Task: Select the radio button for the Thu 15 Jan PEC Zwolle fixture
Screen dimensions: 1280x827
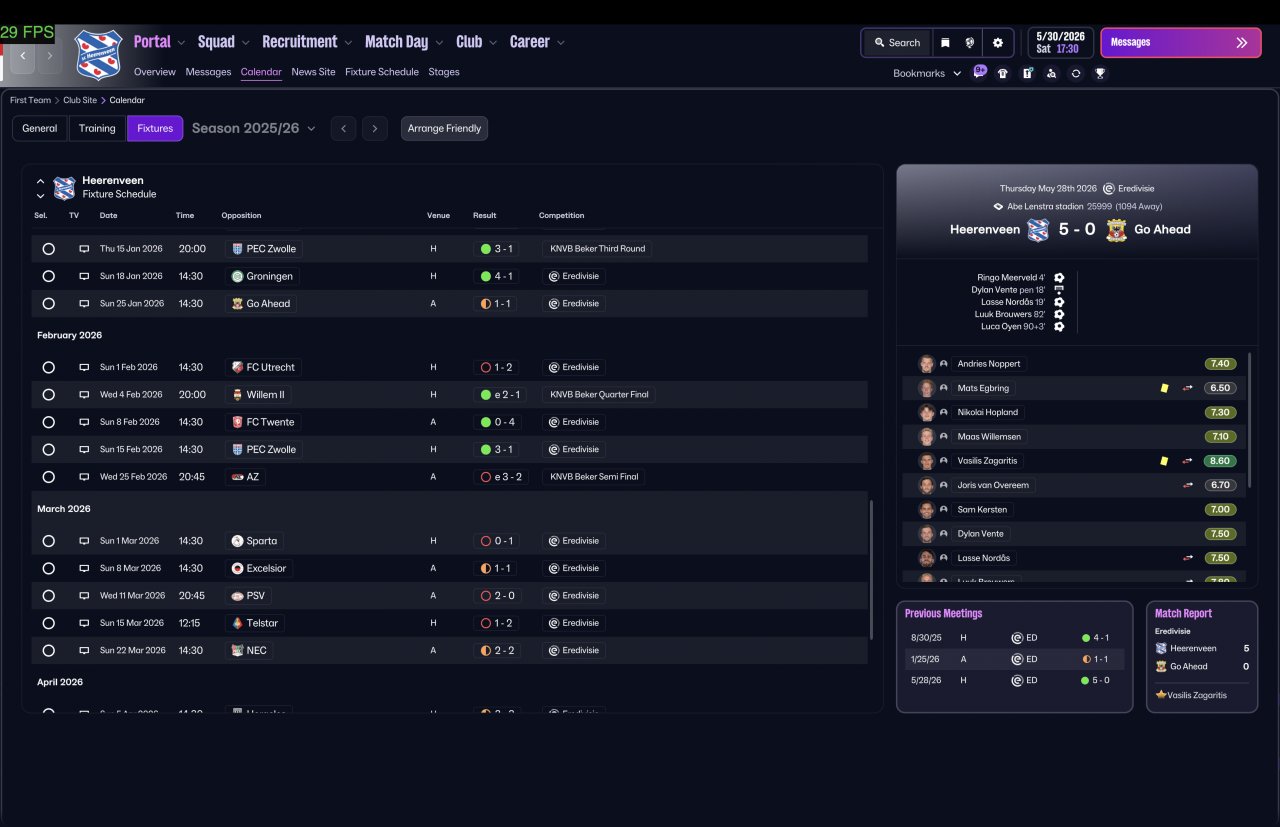Action: [x=48, y=249]
